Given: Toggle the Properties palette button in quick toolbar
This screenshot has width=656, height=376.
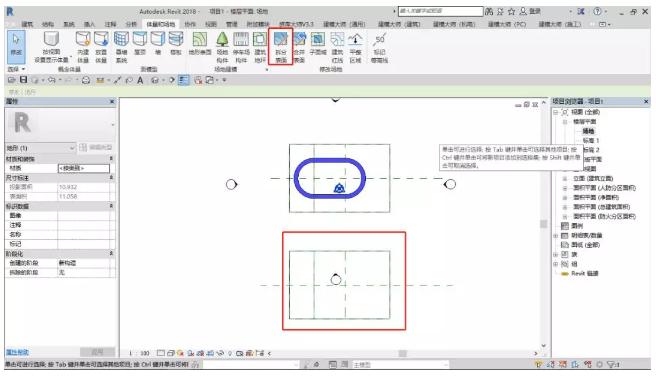Looking at the screenshot, I should tap(183, 80).
